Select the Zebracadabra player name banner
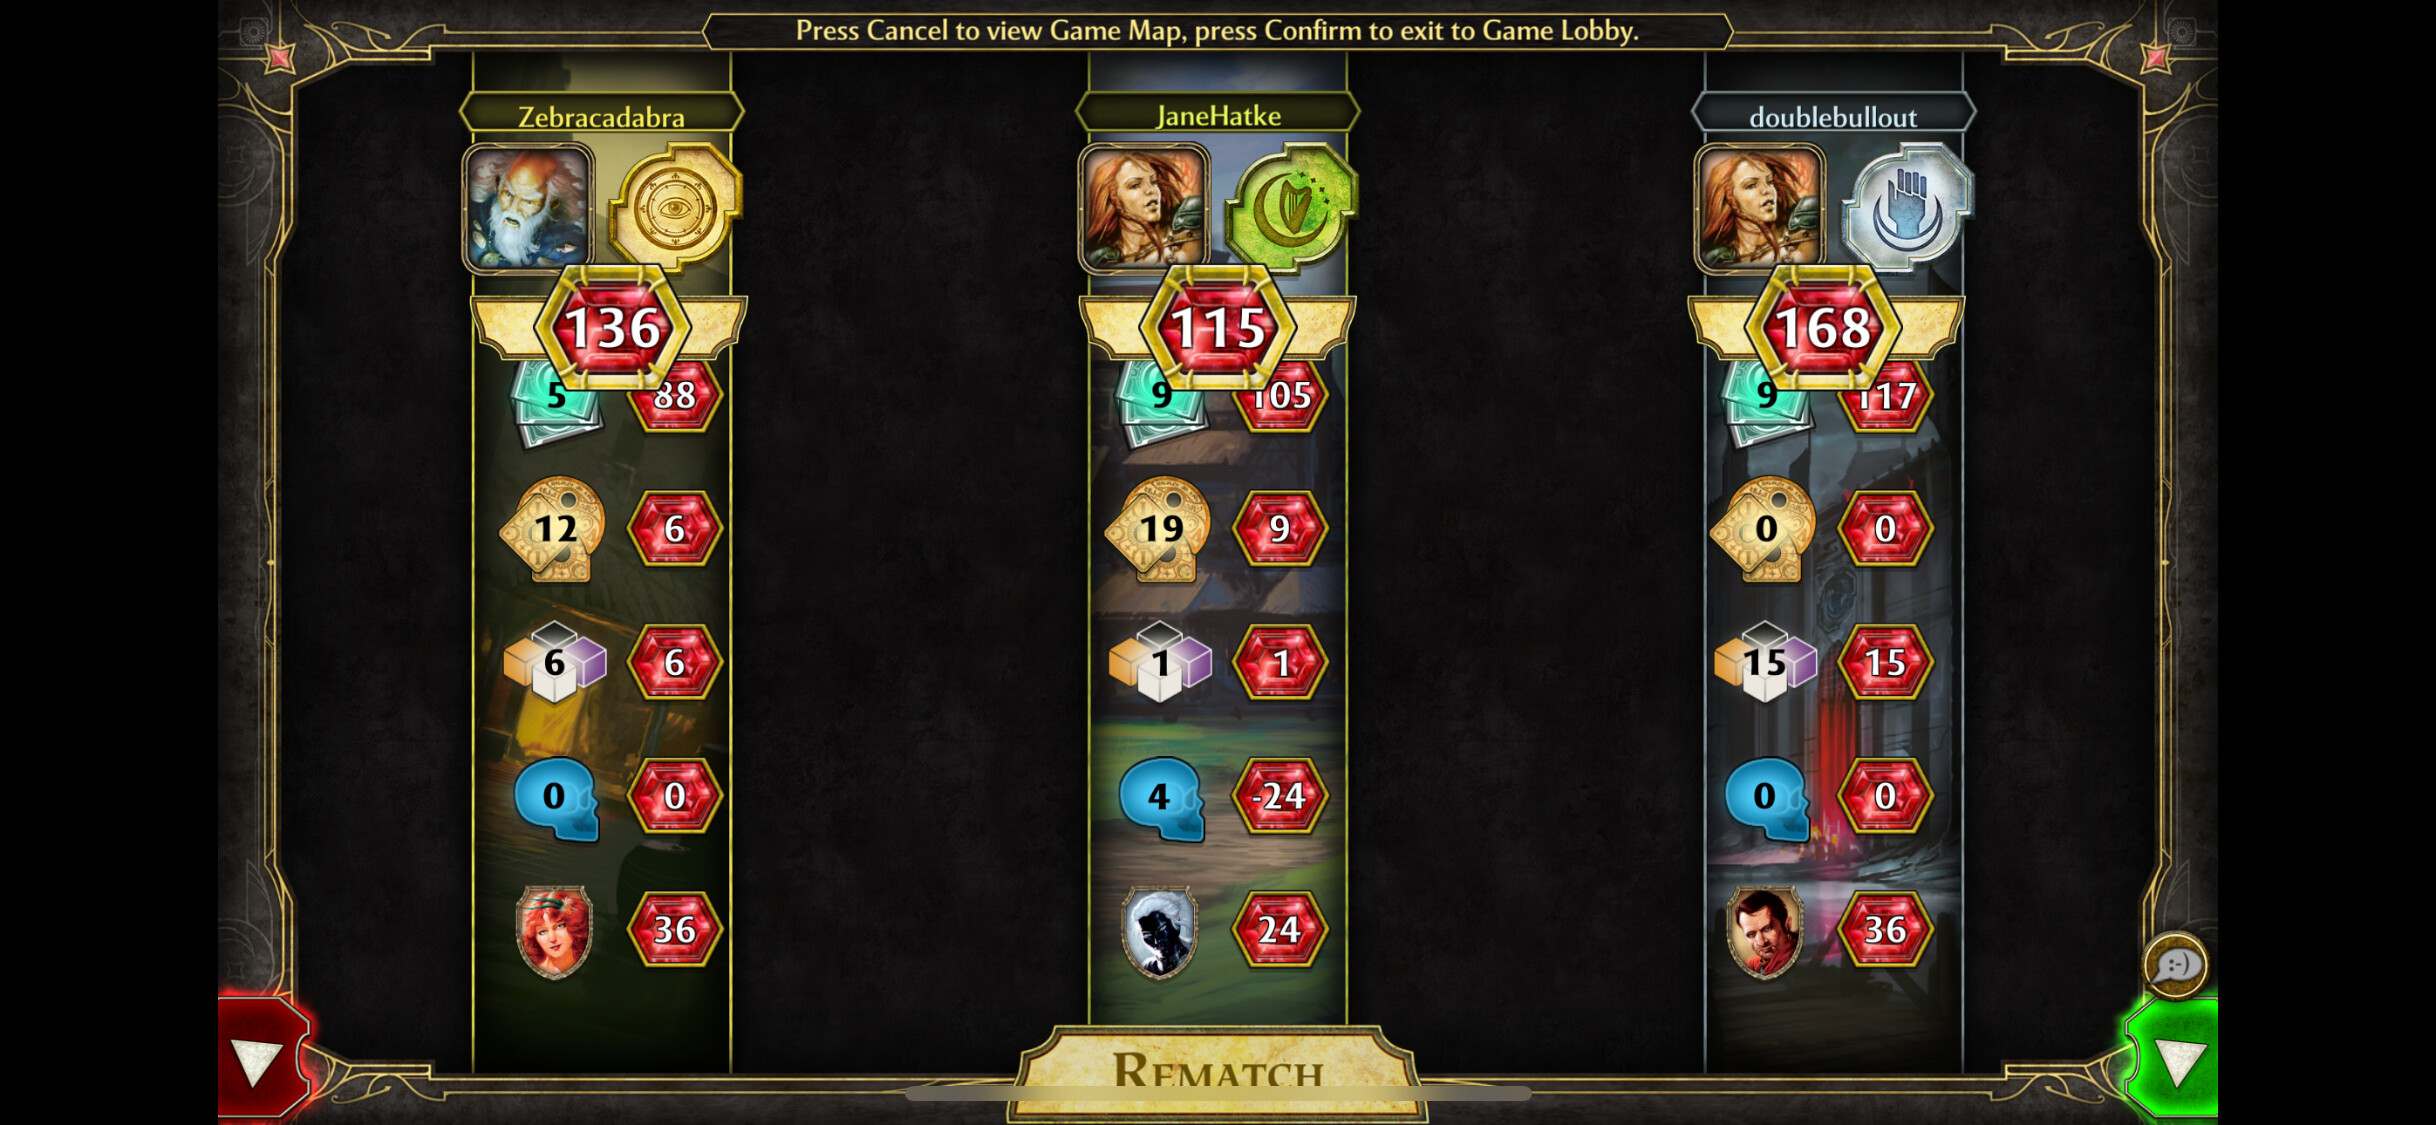Screen dimensions: 2436x1125 coord(601,116)
